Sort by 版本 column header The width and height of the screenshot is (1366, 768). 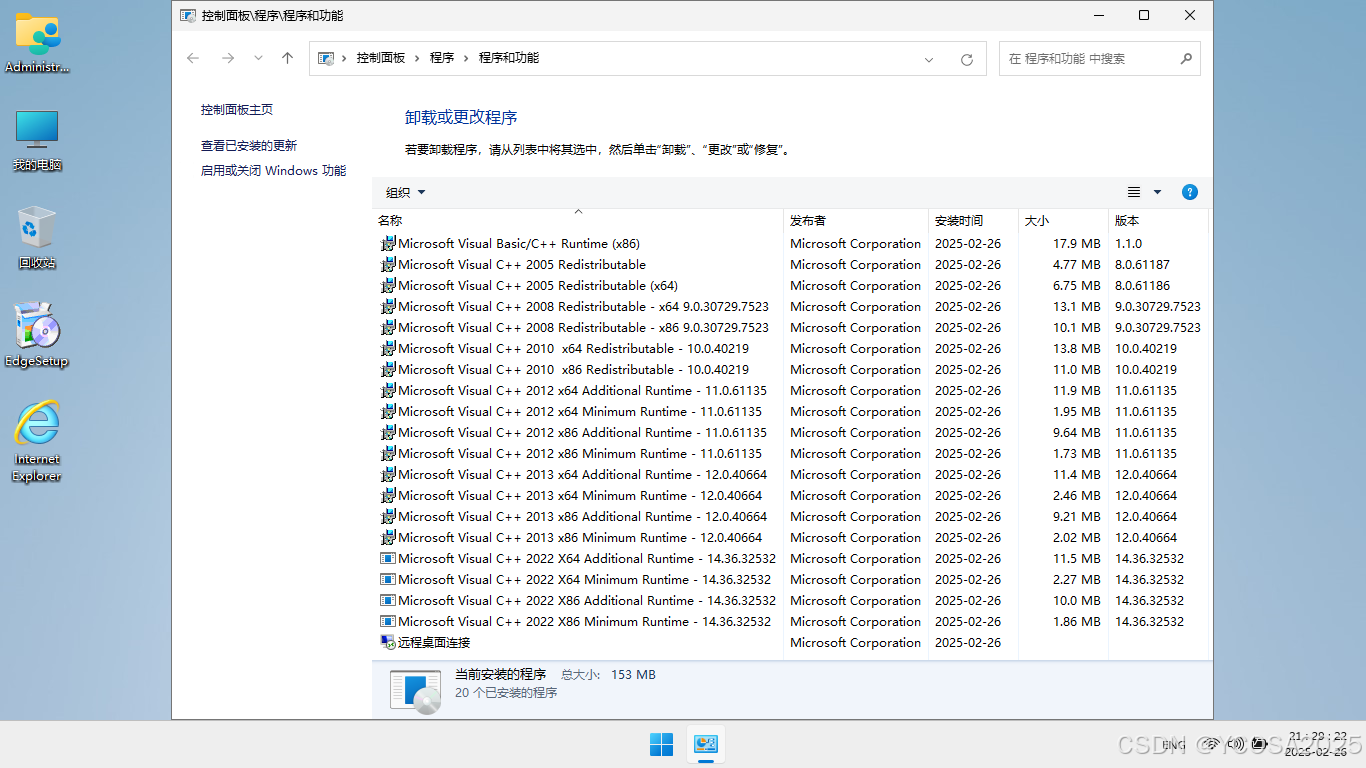click(1158, 220)
